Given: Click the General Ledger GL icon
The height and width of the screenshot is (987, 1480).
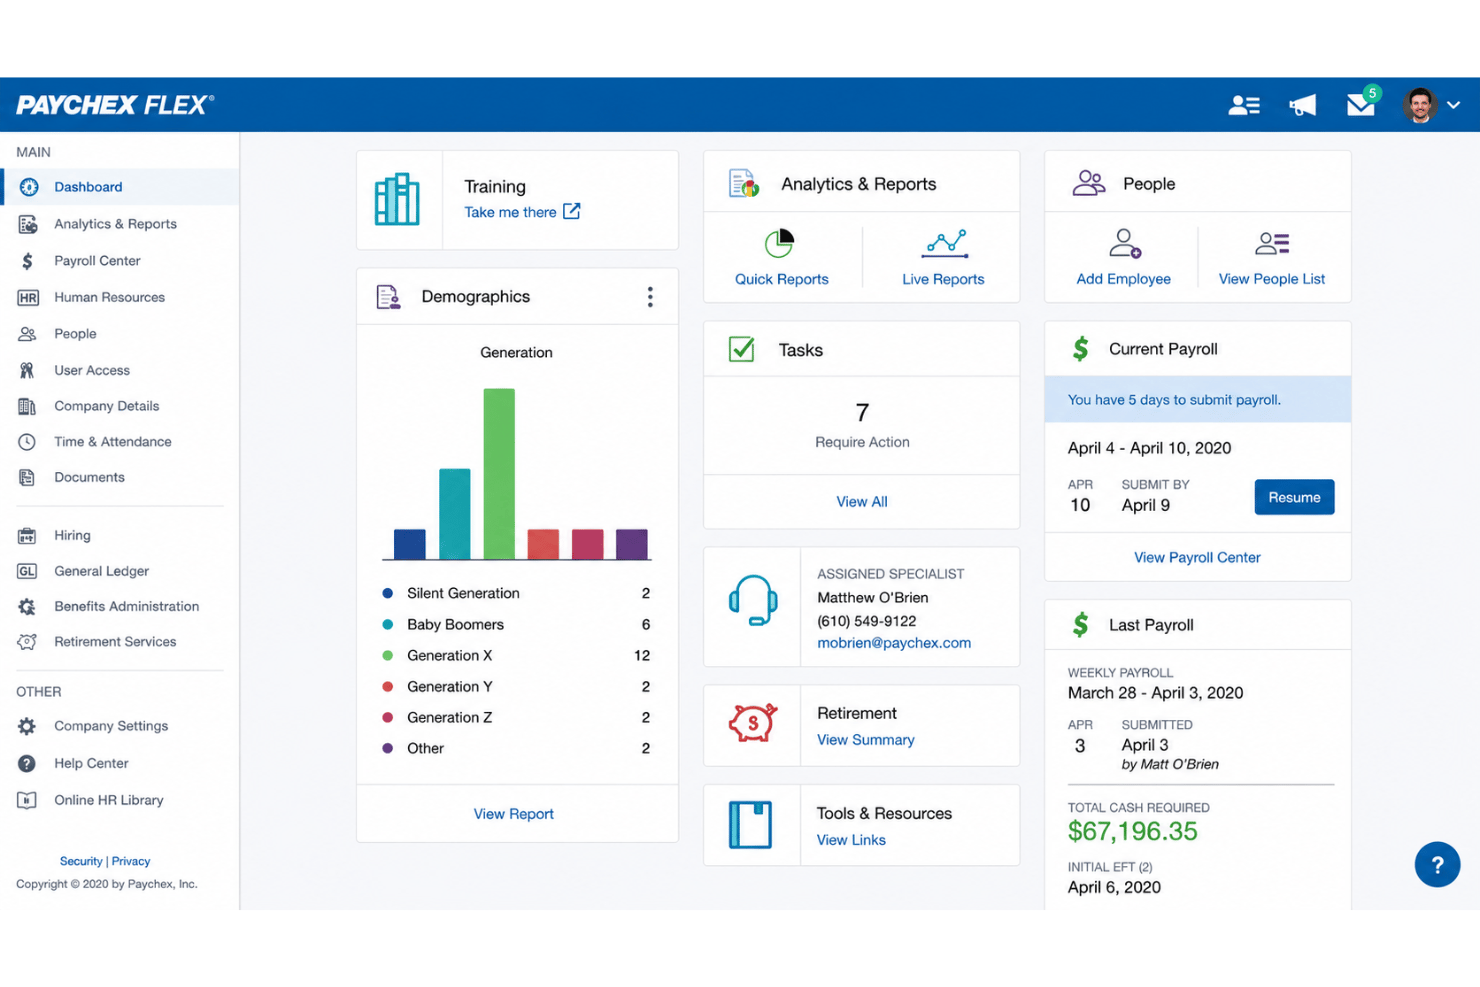Looking at the screenshot, I should [x=27, y=571].
